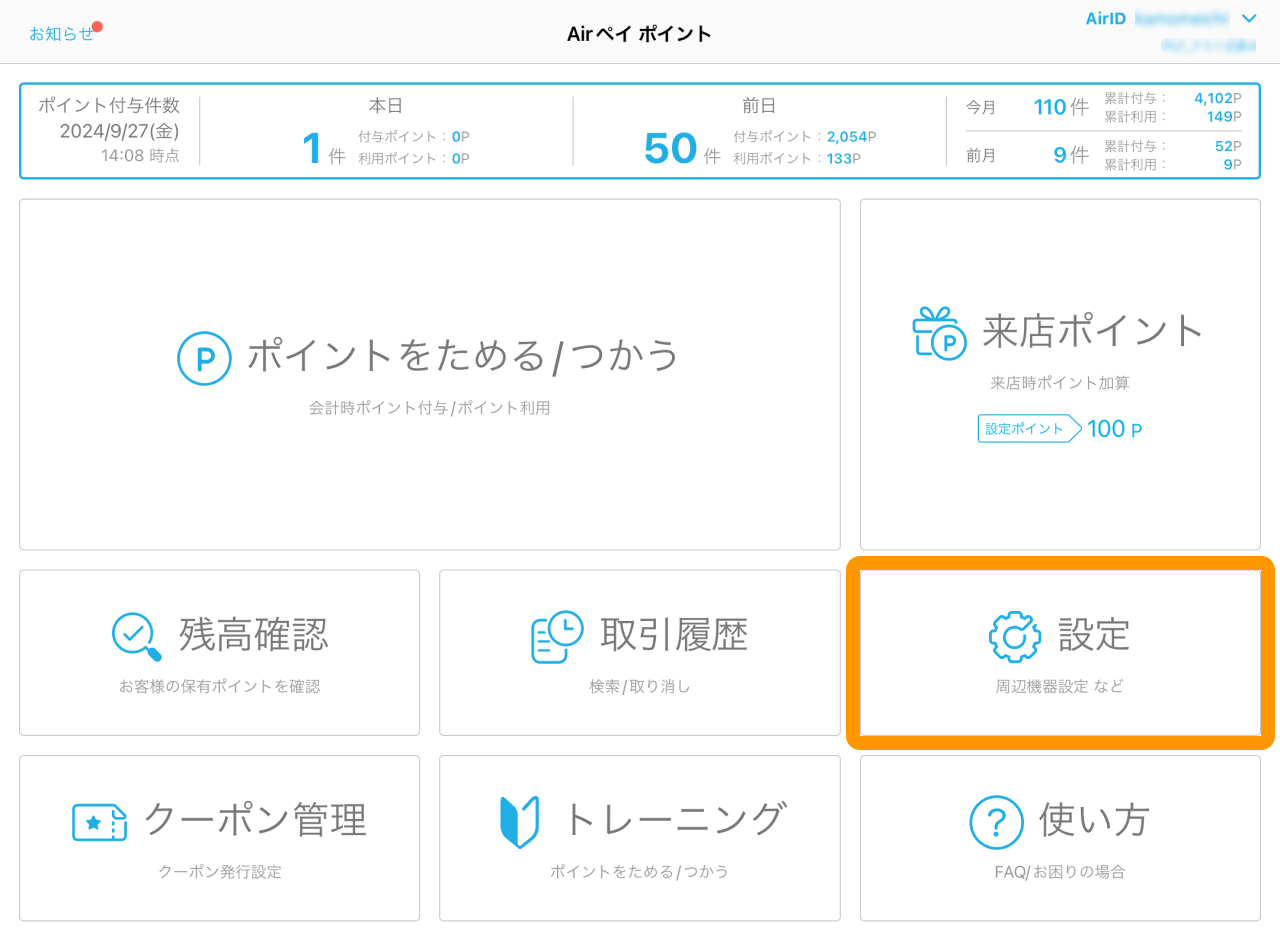Open the highlighted 設定 settings tile
This screenshot has width=1280, height=941.
[1060, 652]
